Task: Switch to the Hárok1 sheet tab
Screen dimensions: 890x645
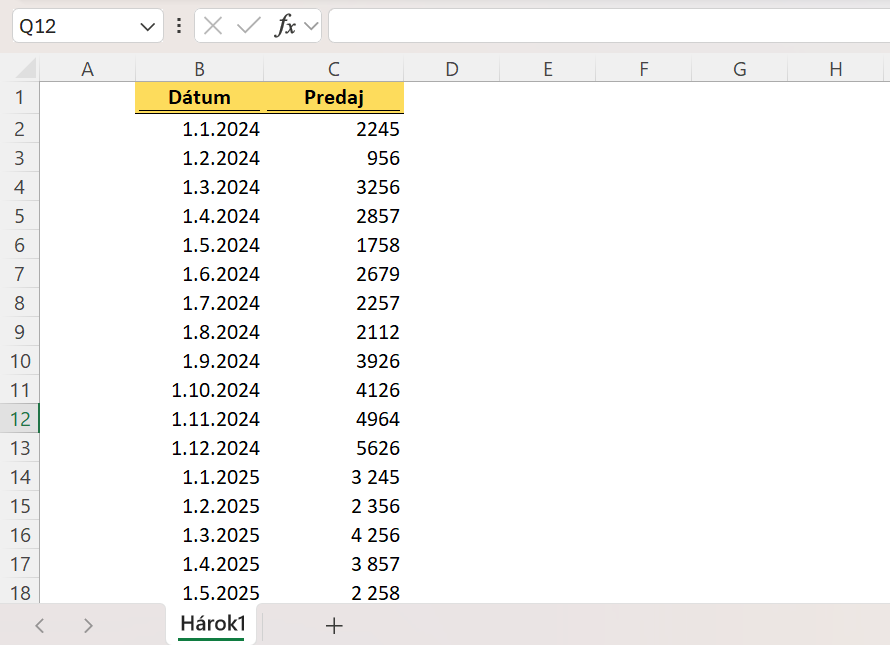Action: pyautogui.click(x=210, y=624)
